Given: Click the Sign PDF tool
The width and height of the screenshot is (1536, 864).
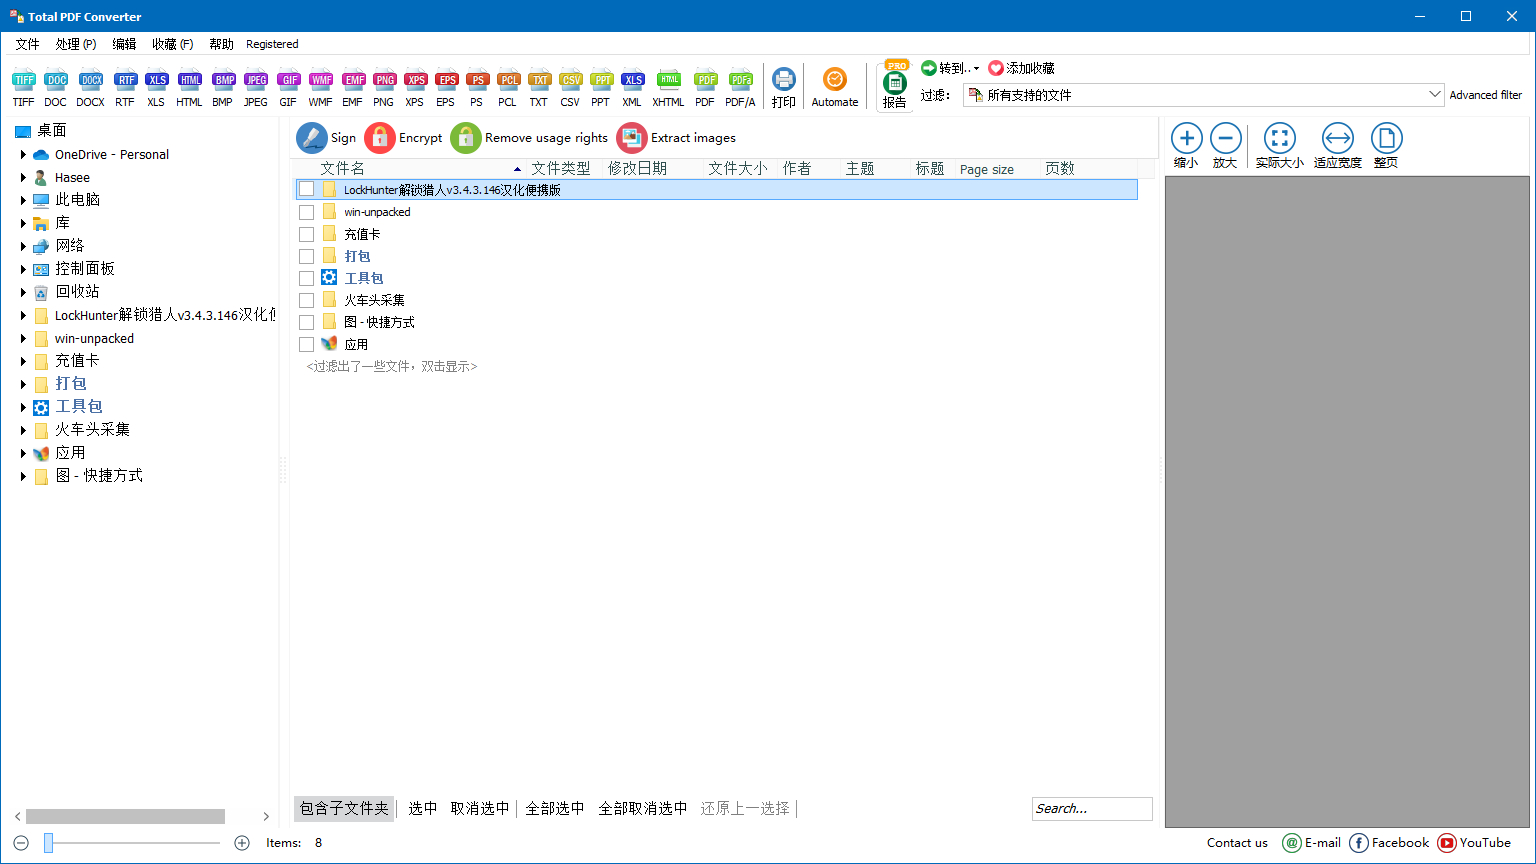Looking at the screenshot, I should tap(326, 138).
